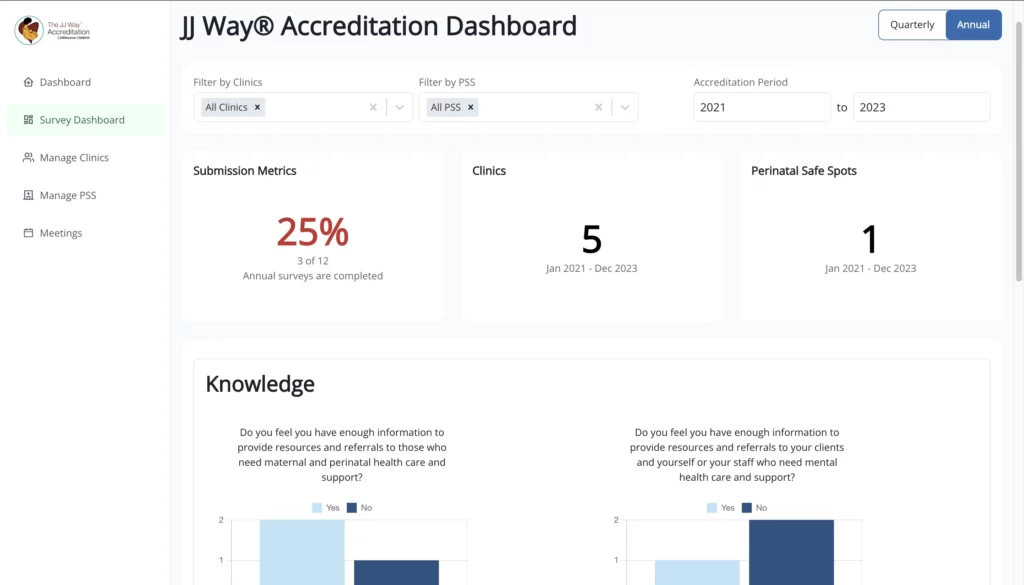Open the Dashboard page from sidebar
This screenshot has height=585, width=1024.
pyautogui.click(x=85, y=82)
